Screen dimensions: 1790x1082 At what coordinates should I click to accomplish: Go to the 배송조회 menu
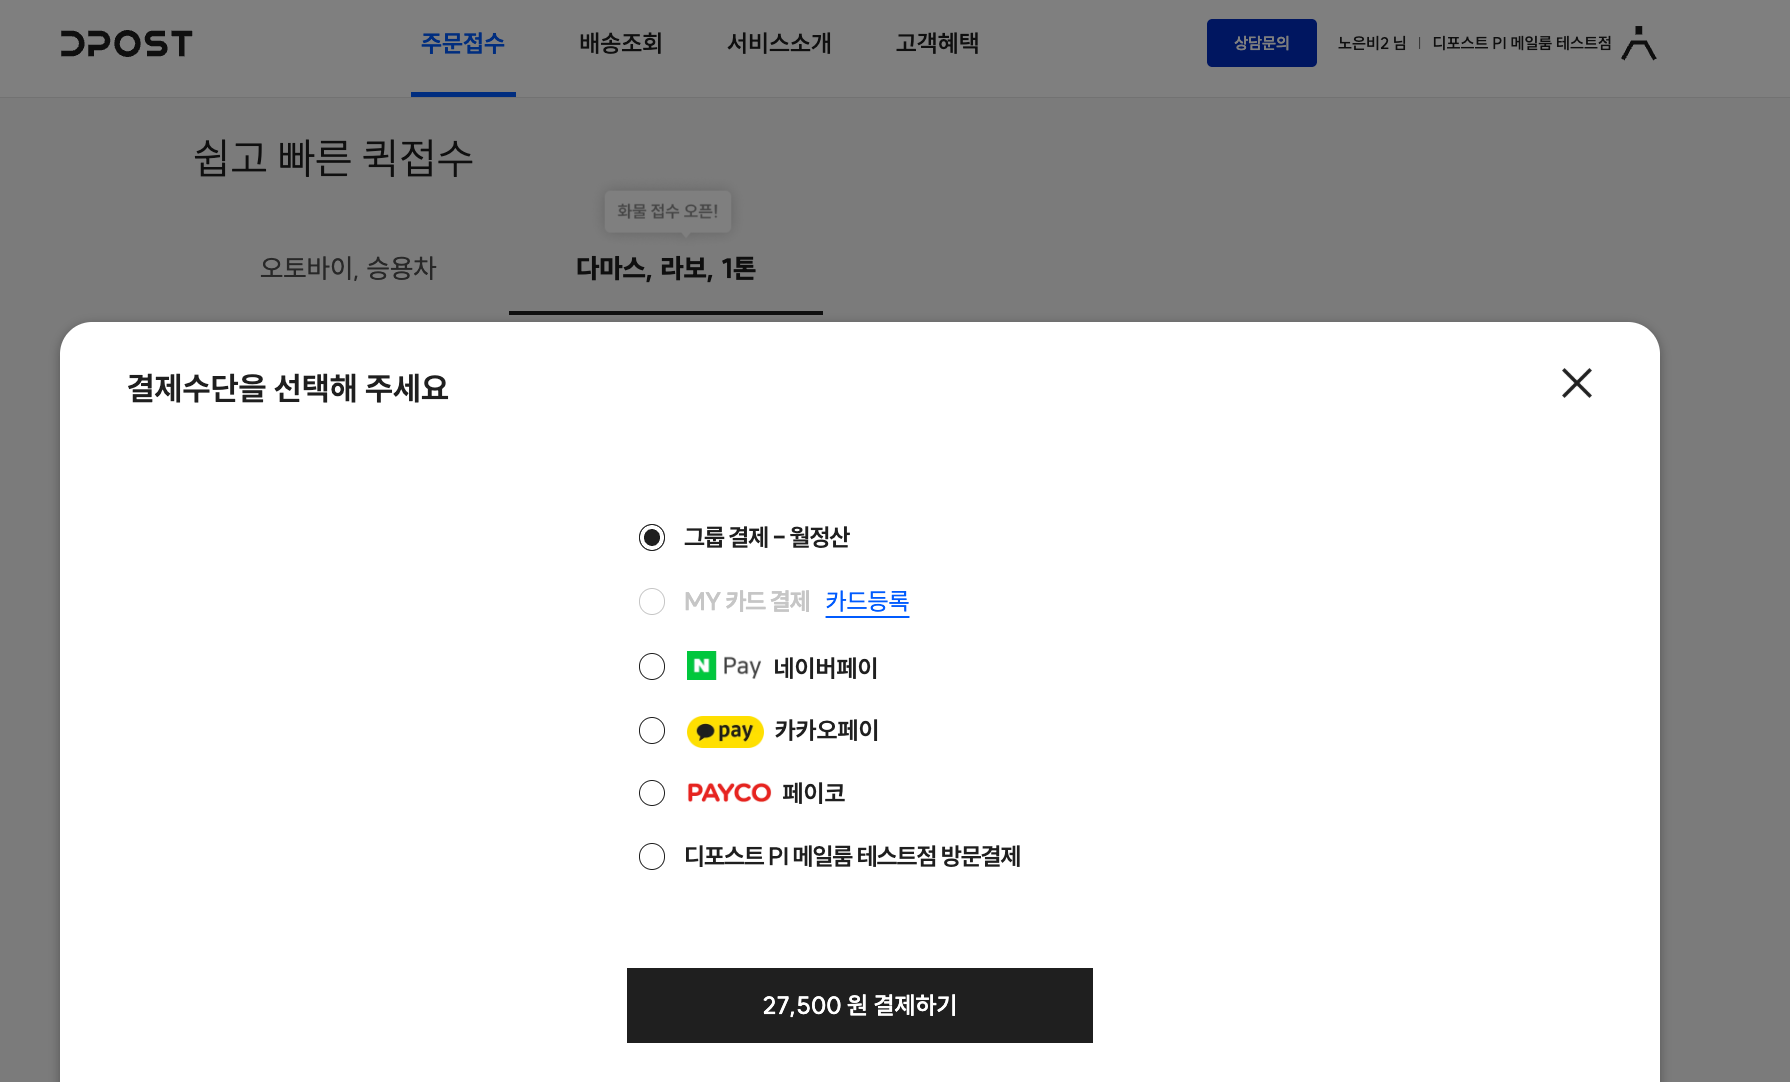(x=621, y=44)
